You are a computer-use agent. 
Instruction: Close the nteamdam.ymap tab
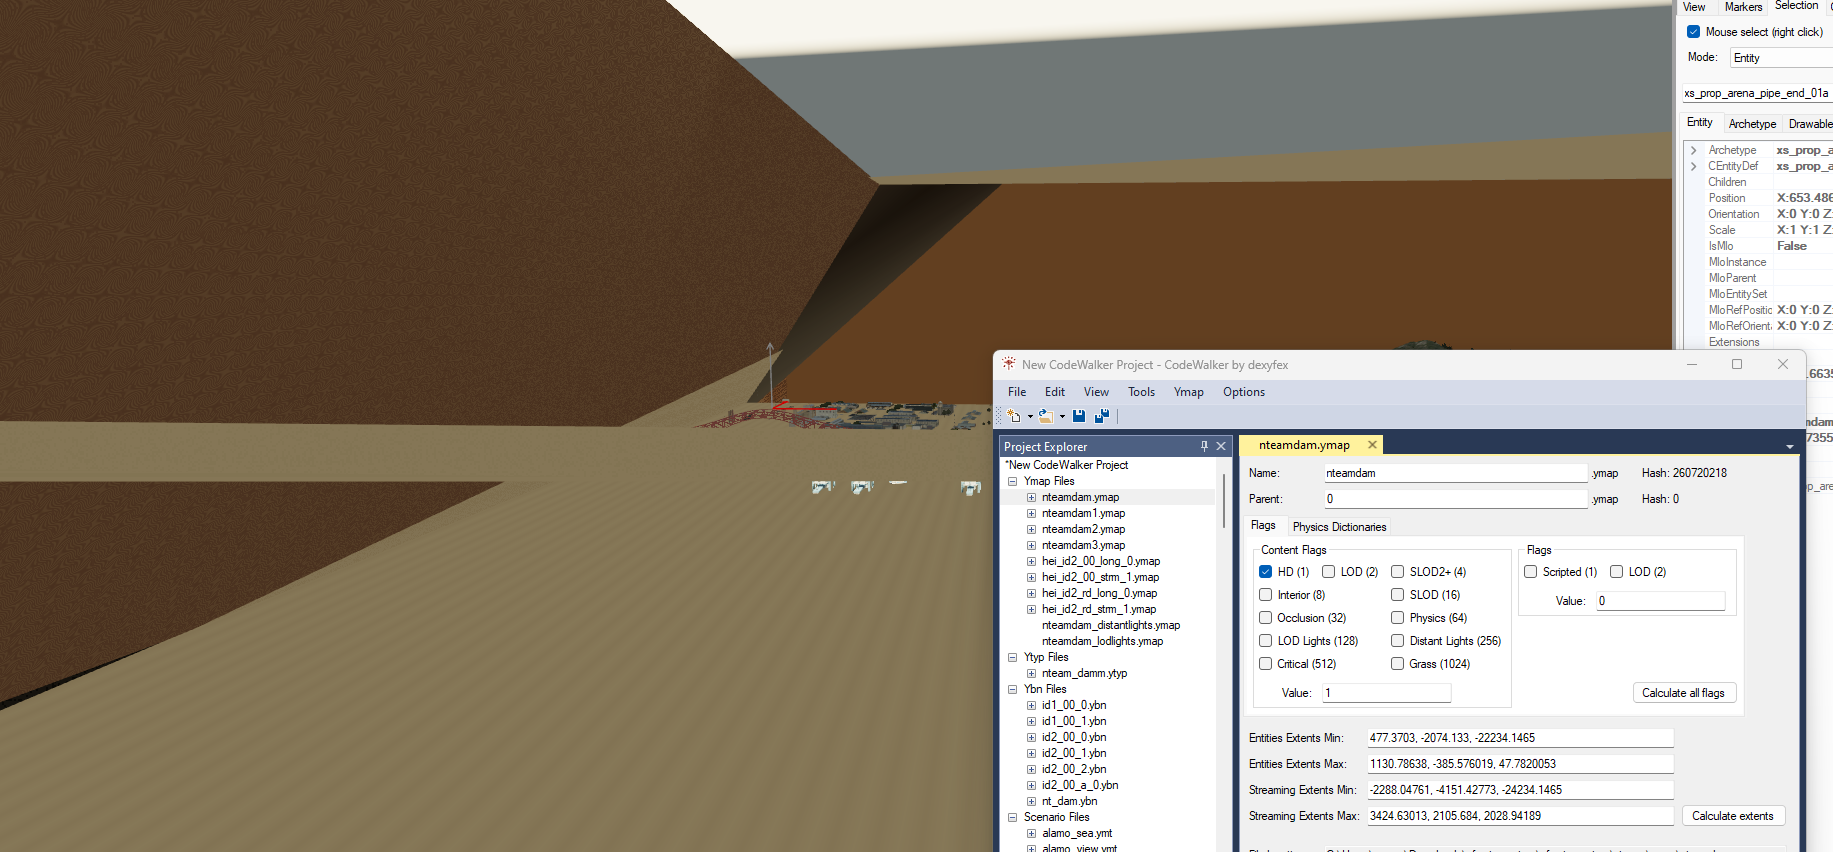coord(1372,445)
